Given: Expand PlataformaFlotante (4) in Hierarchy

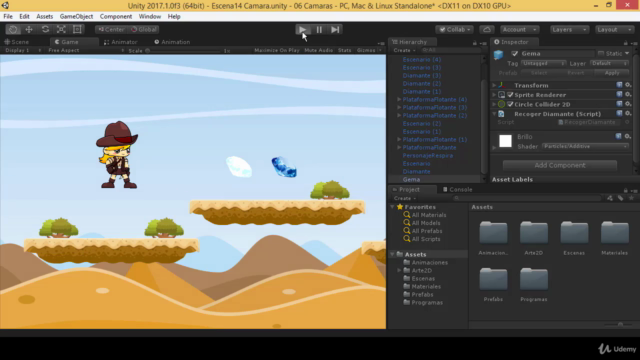Looking at the screenshot, I should pyautogui.click(x=399, y=99).
